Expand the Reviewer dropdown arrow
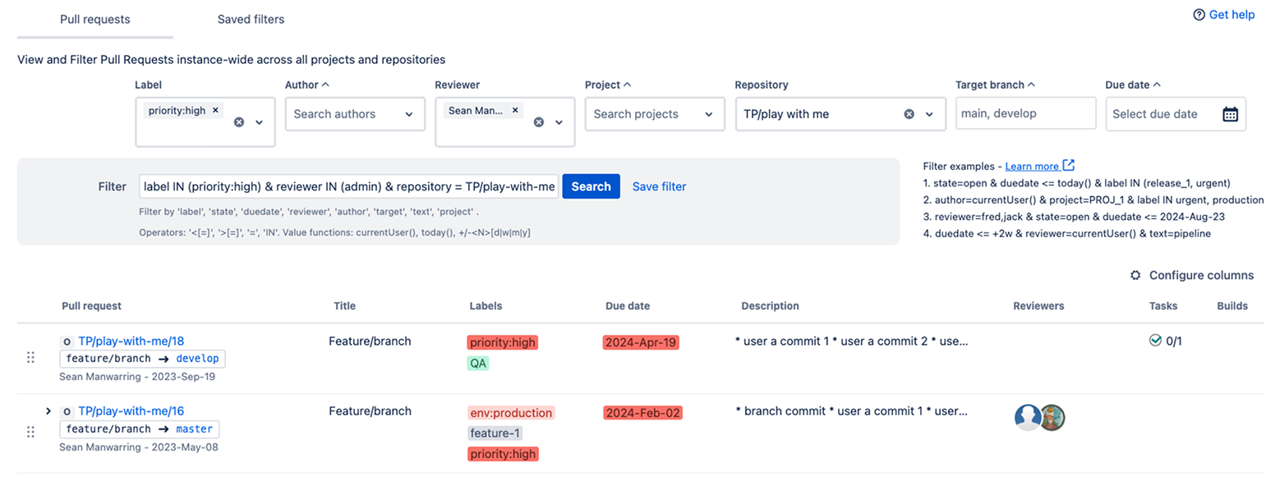Viewport: 1280px width, 477px height. 560,122
